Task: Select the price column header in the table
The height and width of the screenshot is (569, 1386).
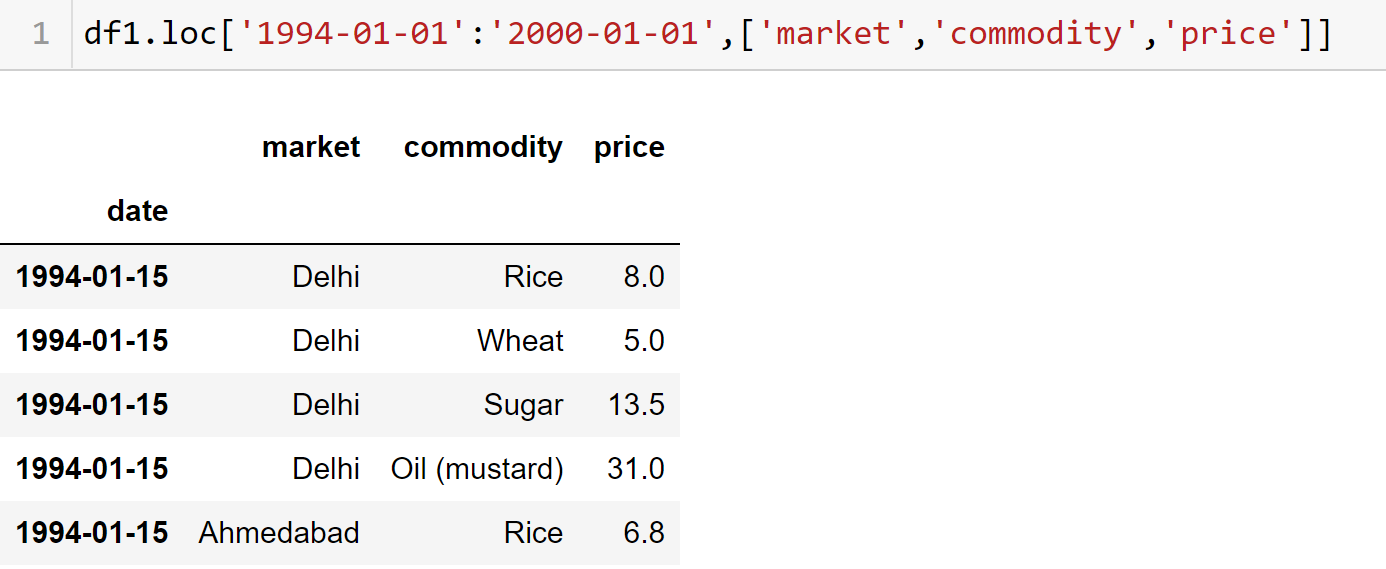Action: [x=629, y=147]
